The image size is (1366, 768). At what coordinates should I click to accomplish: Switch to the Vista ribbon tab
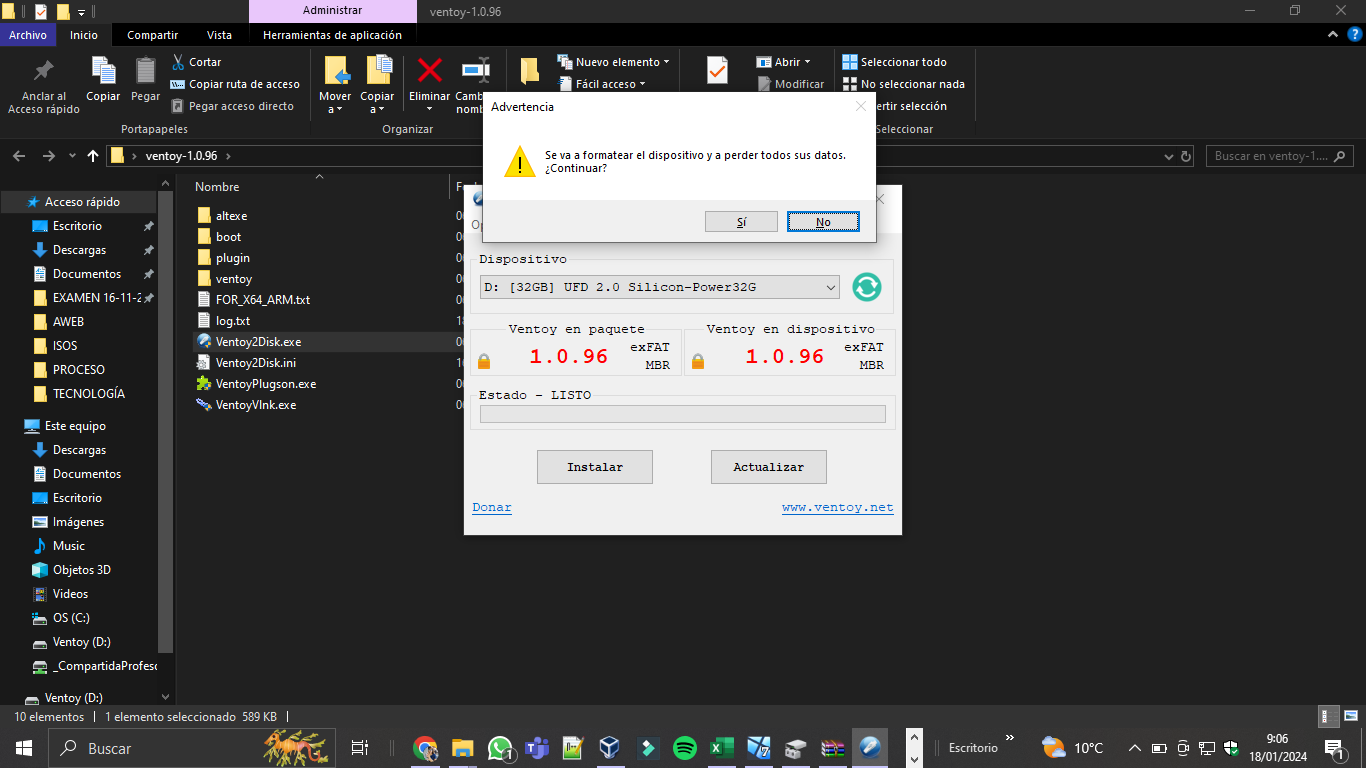coord(219,35)
